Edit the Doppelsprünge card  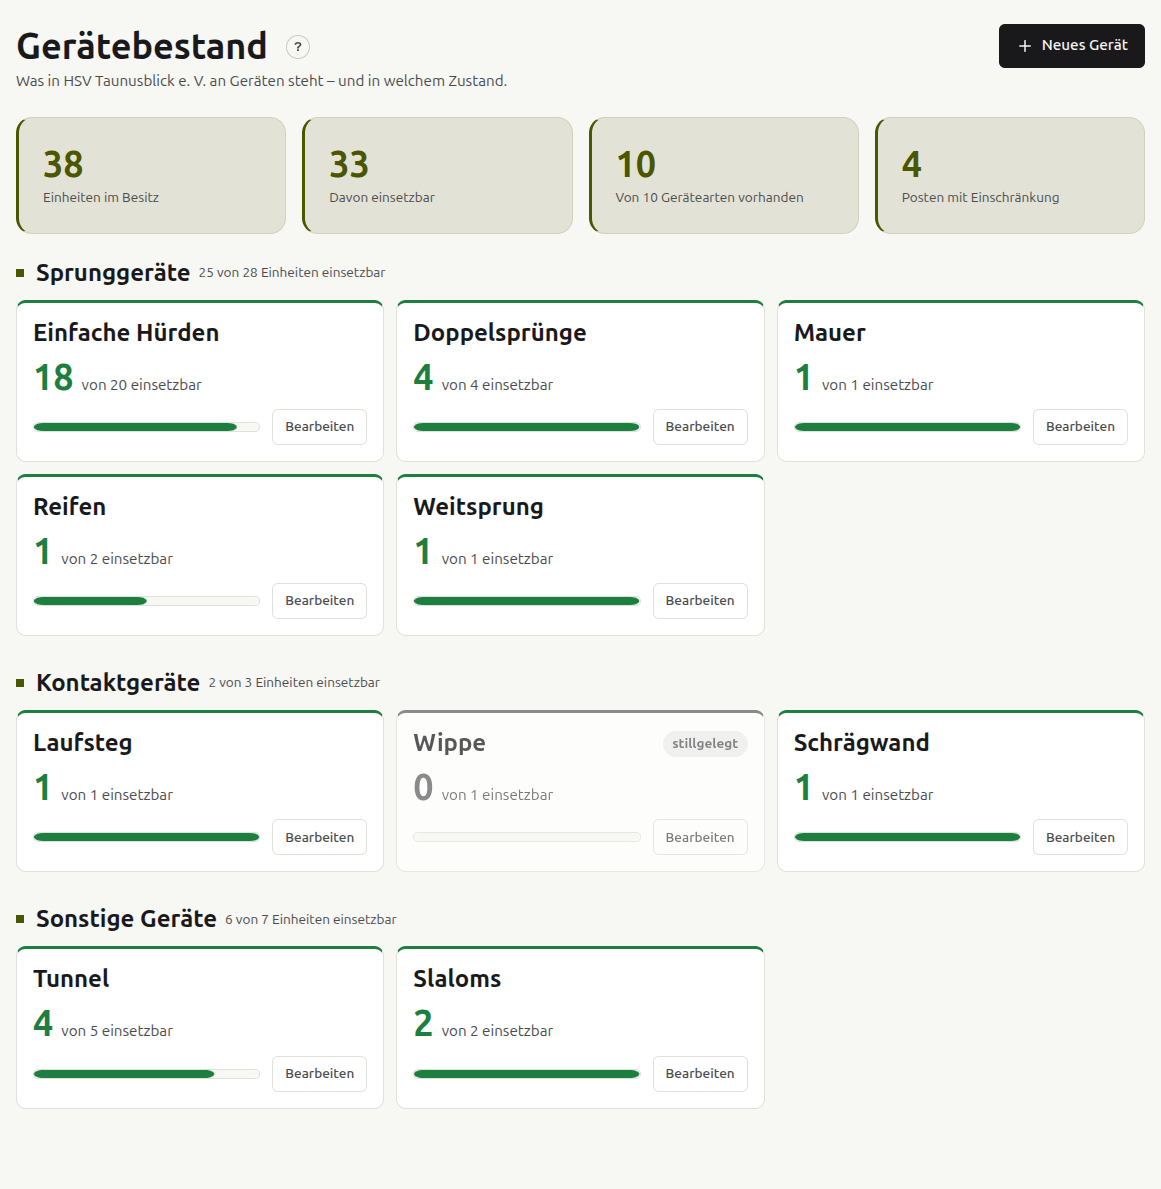700,427
